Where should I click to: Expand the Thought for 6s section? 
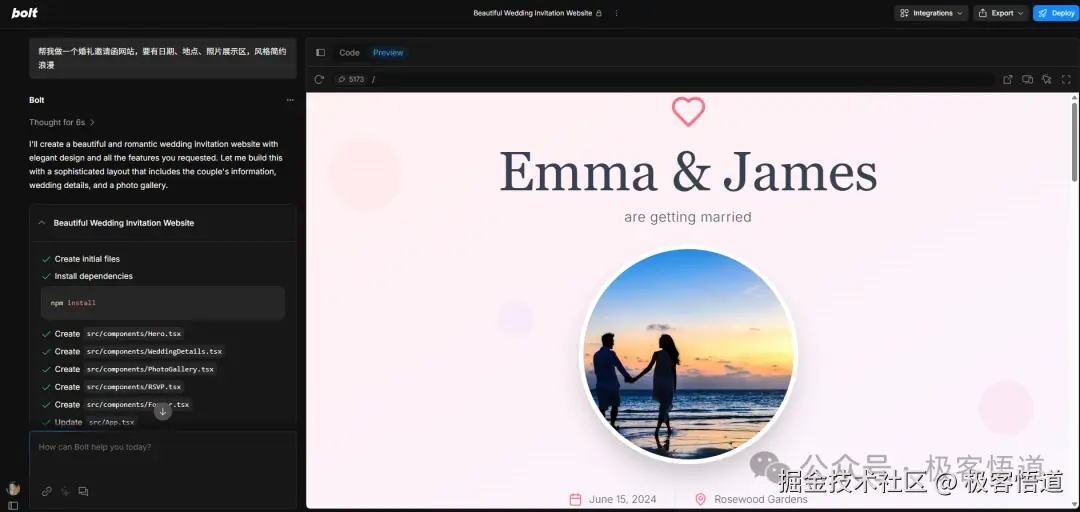[62, 122]
